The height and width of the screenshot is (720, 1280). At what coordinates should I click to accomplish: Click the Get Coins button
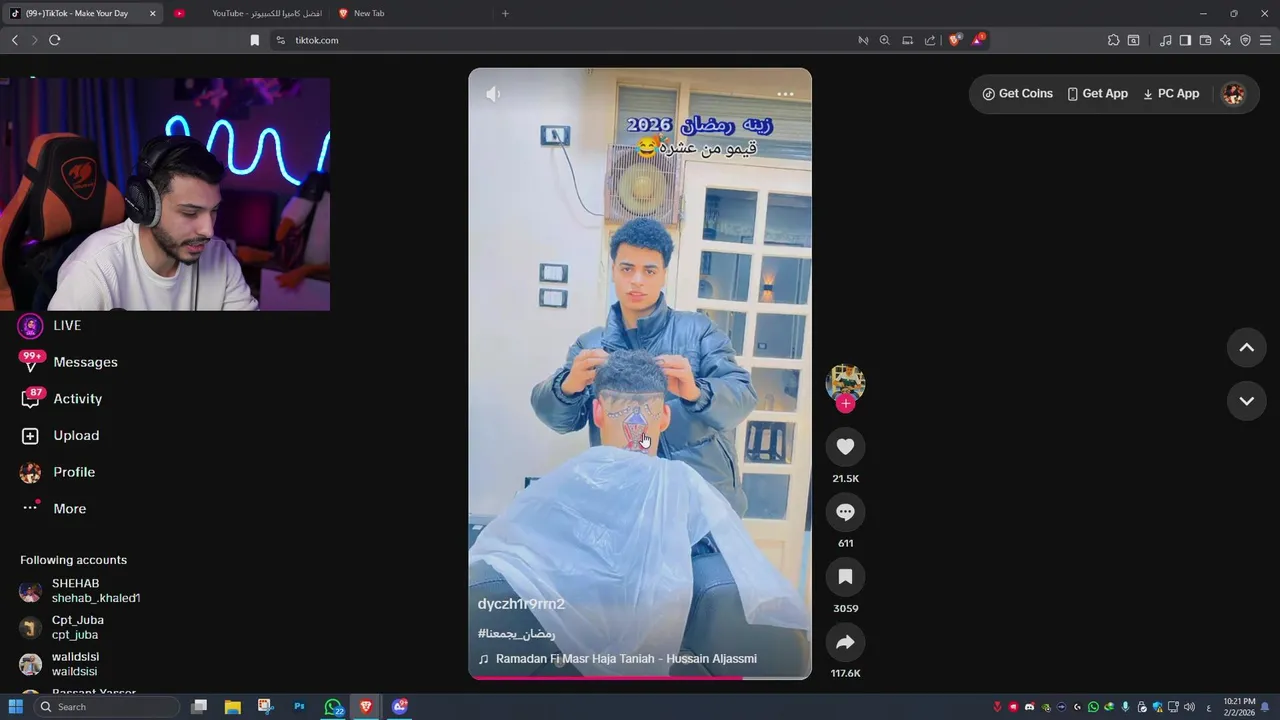(1018, 94)
